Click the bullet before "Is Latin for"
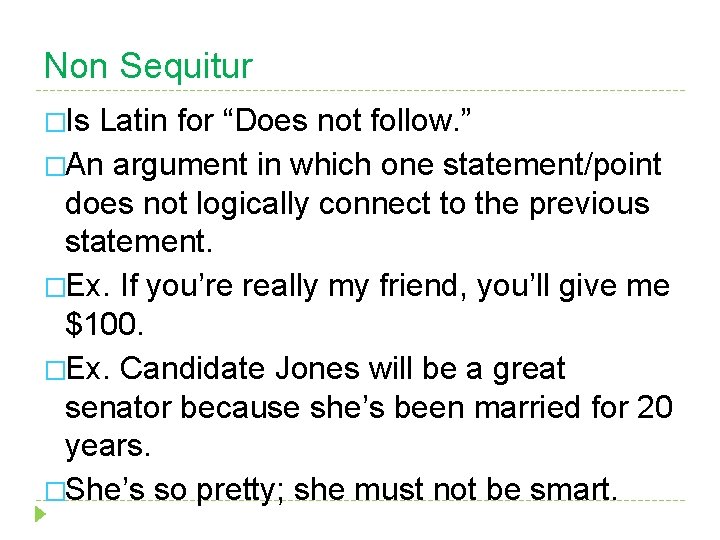Viewport: 720px width, 540px height. coord(56,122)
